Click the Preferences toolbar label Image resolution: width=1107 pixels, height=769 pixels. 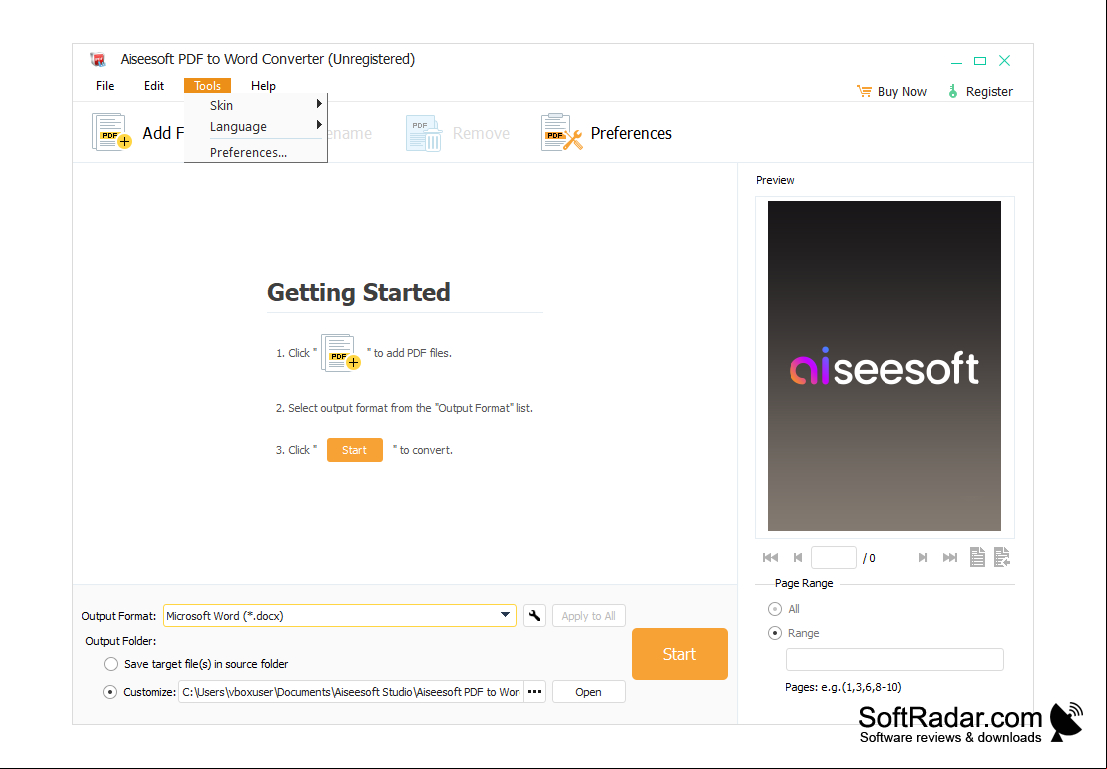631,133
